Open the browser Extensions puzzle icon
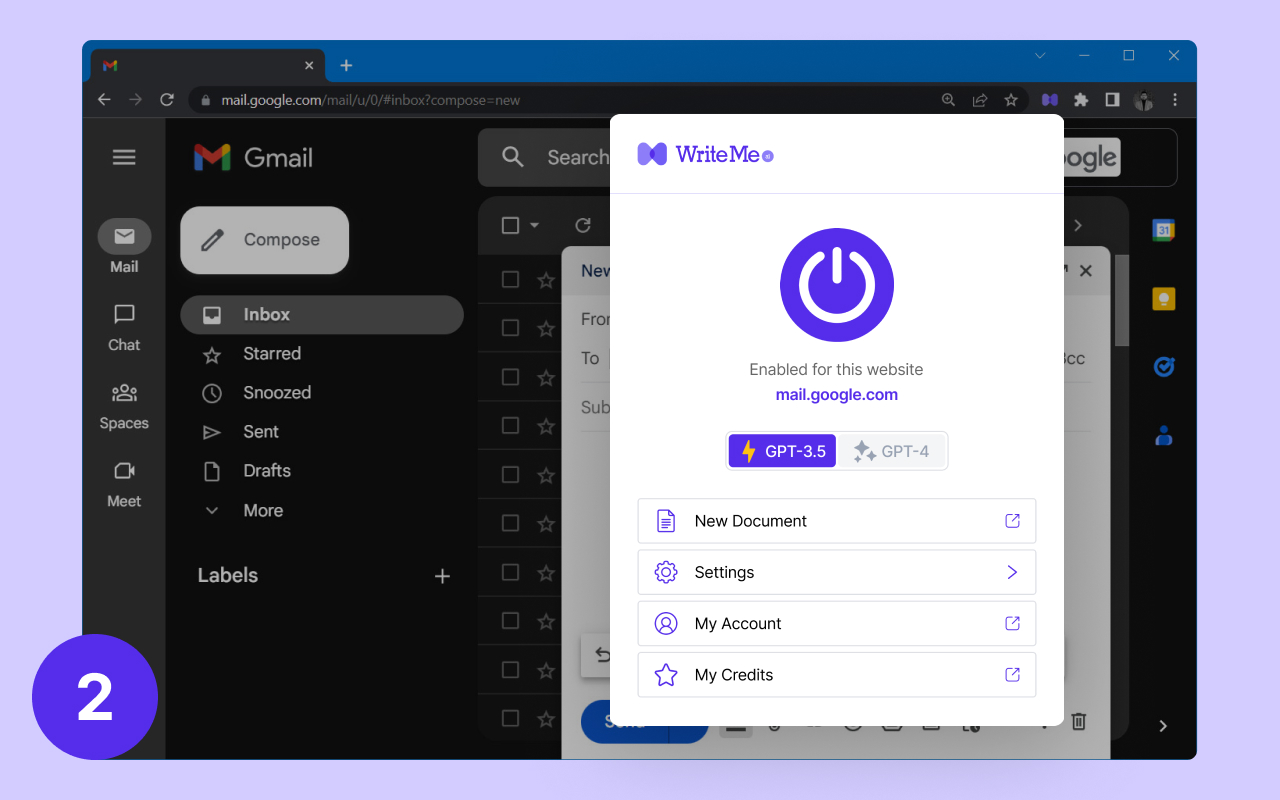Screen dimensions: 1280x800 tap(1081, 100)
